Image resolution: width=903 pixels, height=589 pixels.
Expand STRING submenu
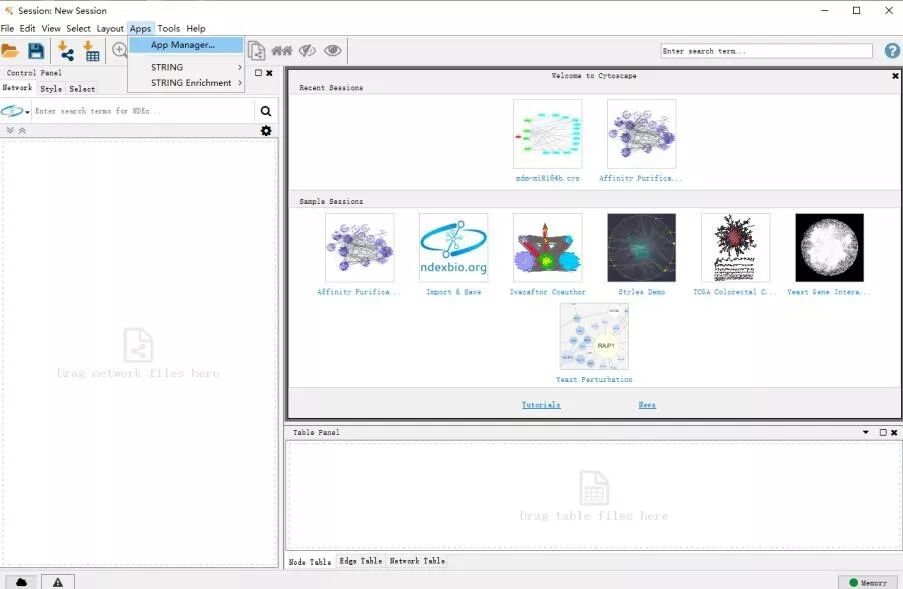[185, 67]
